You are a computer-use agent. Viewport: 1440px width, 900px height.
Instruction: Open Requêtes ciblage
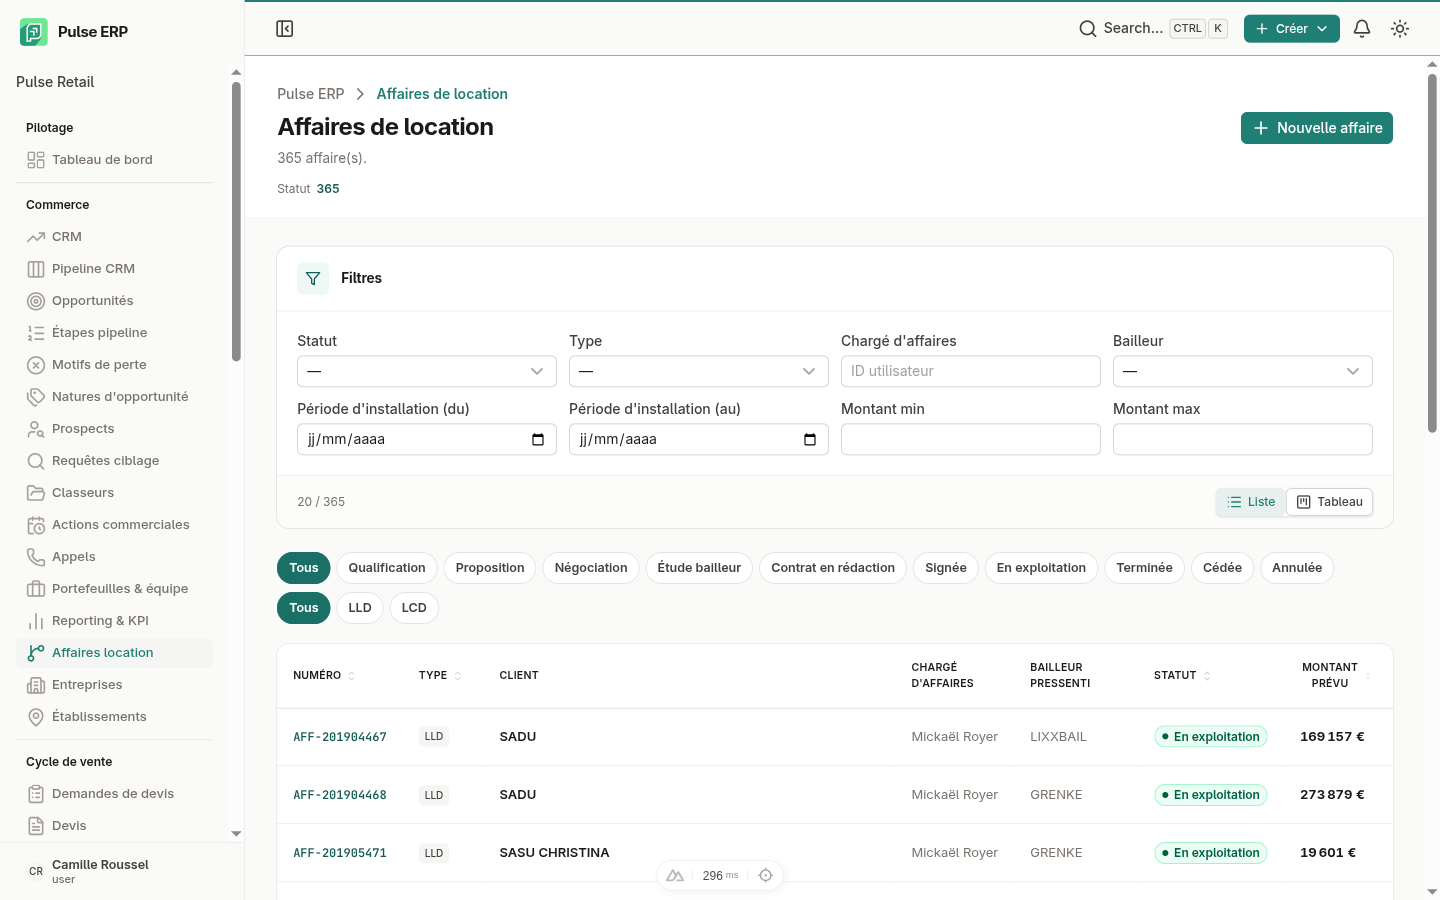(x=114, y=461)
